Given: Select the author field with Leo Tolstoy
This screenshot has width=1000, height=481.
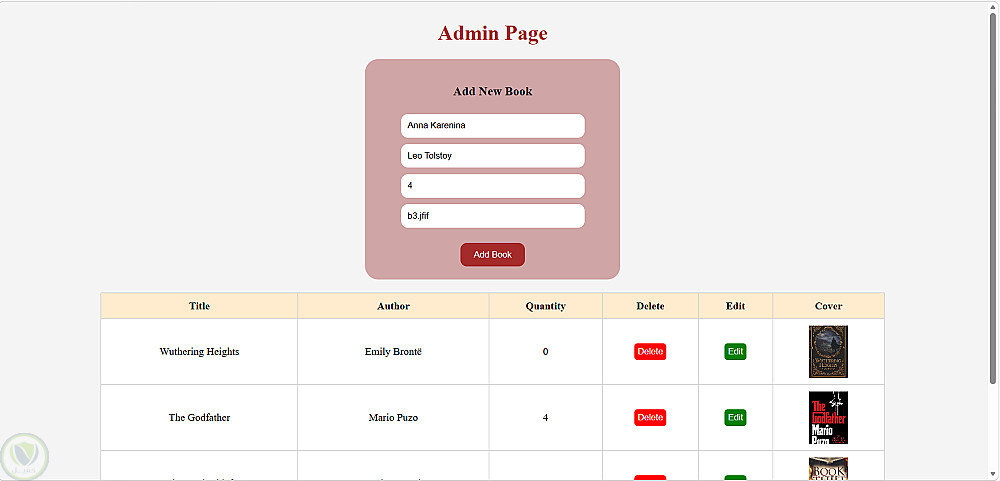Looking at the screenshot, I should (492, 156).
